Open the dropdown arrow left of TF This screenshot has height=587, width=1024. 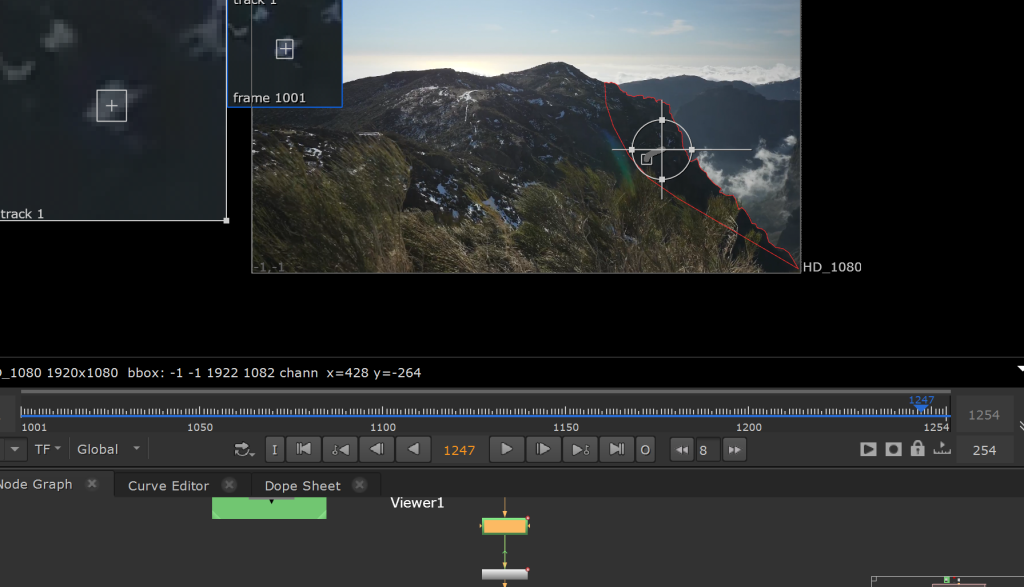click(x=14, y=449)
